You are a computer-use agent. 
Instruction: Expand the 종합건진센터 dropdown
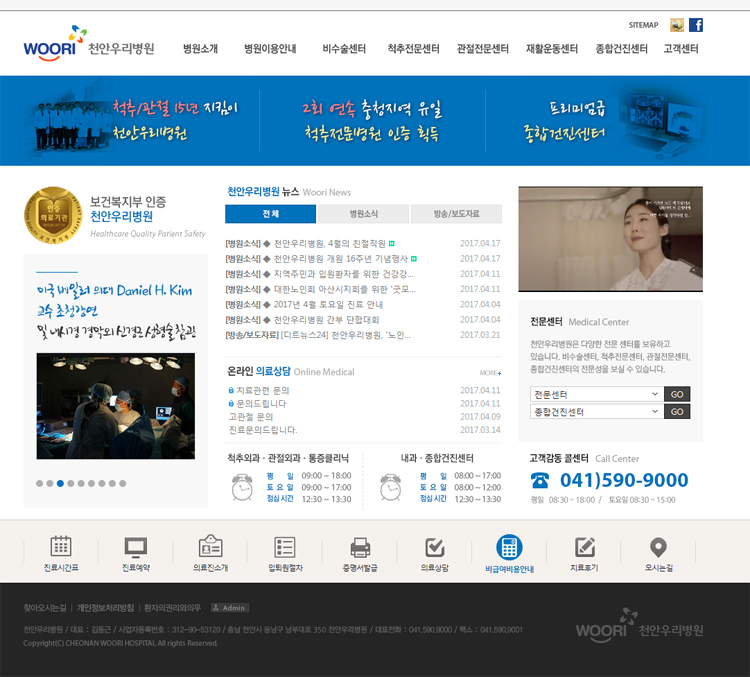tap(596, 411)
